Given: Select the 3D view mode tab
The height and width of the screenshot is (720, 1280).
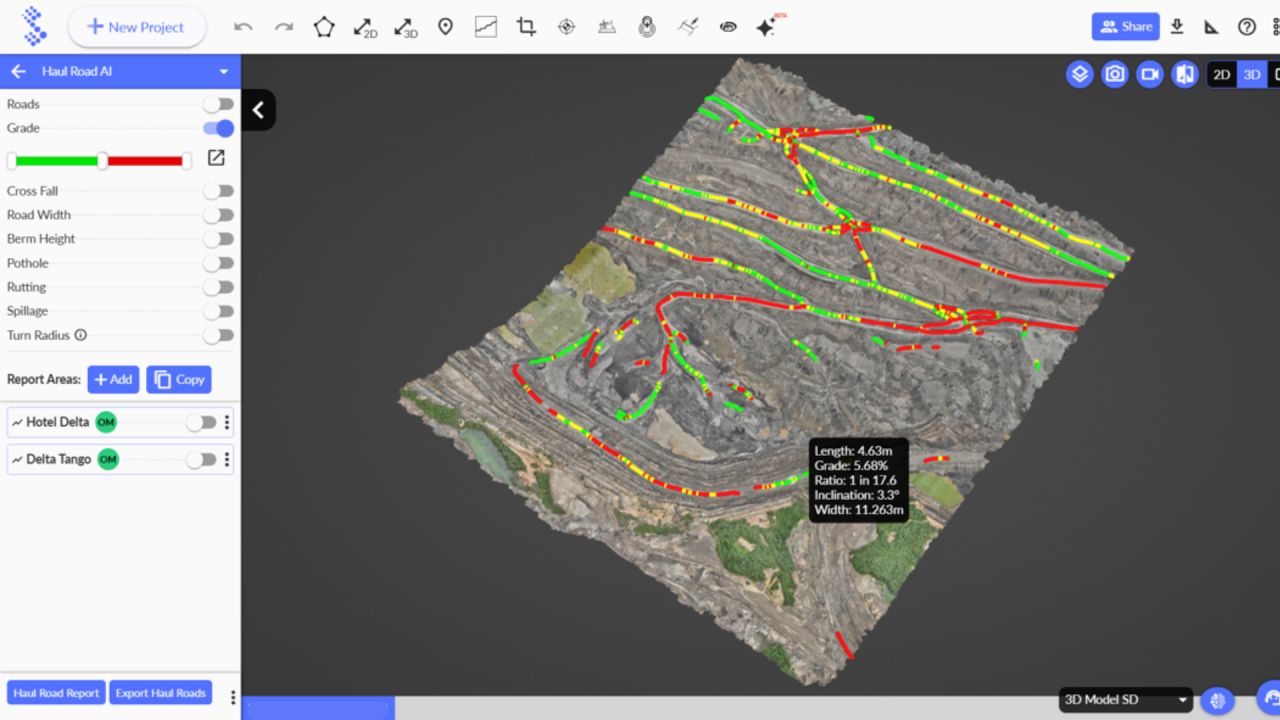Looking at the screenshot, I should click(x=1251, y=75).
